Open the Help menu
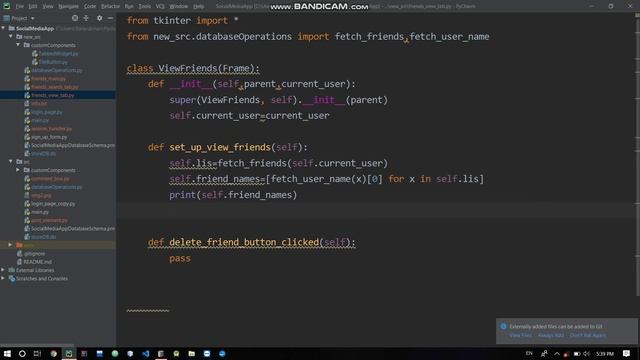This screenshot has width=640, height=360. click(198, 6)
